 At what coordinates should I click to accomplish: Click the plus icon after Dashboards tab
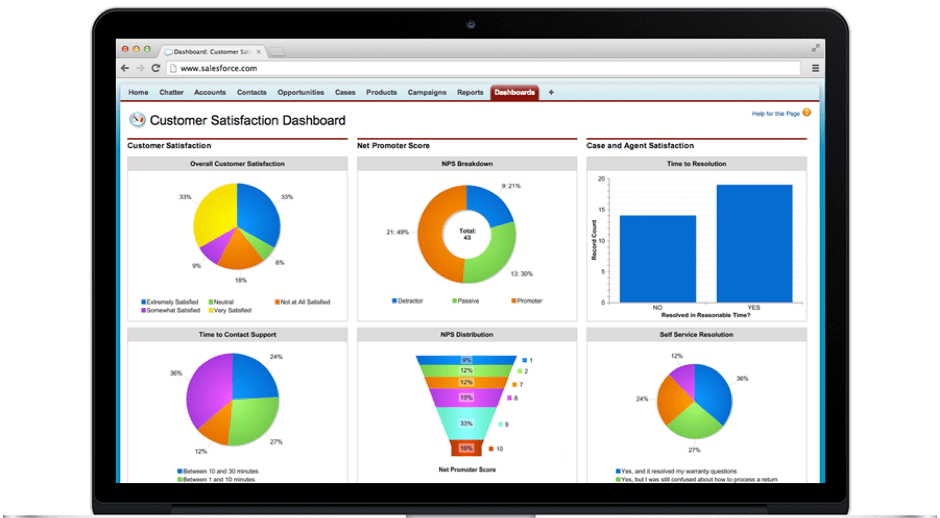coord(551,92)
